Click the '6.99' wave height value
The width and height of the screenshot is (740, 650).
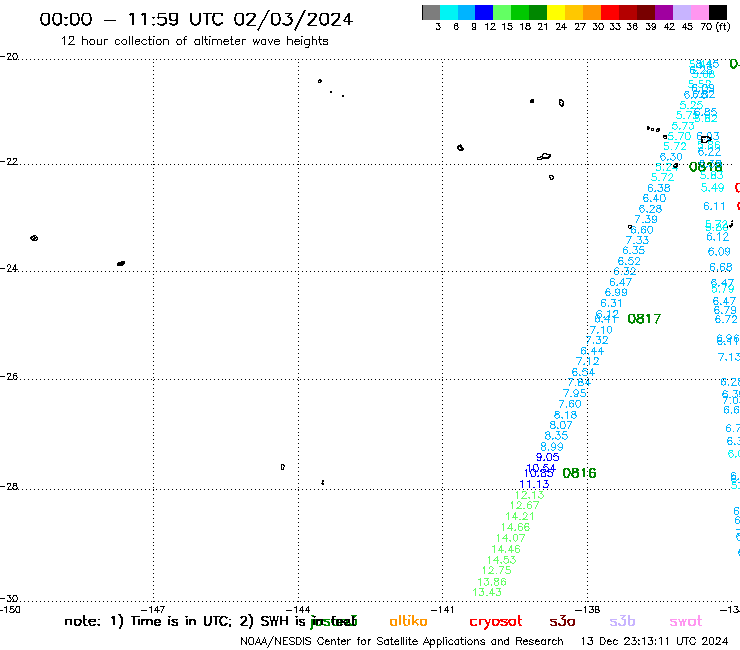pyautogui.click(x=616, y=292)
